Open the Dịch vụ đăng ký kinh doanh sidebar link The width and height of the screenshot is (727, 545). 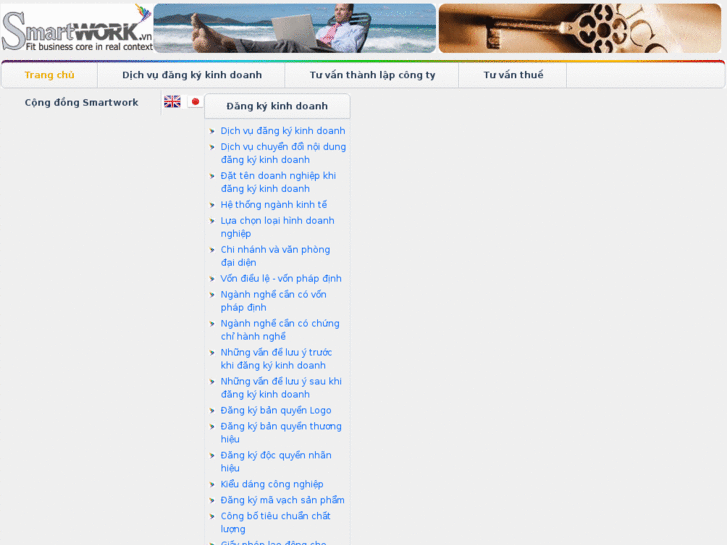(283, 131)
